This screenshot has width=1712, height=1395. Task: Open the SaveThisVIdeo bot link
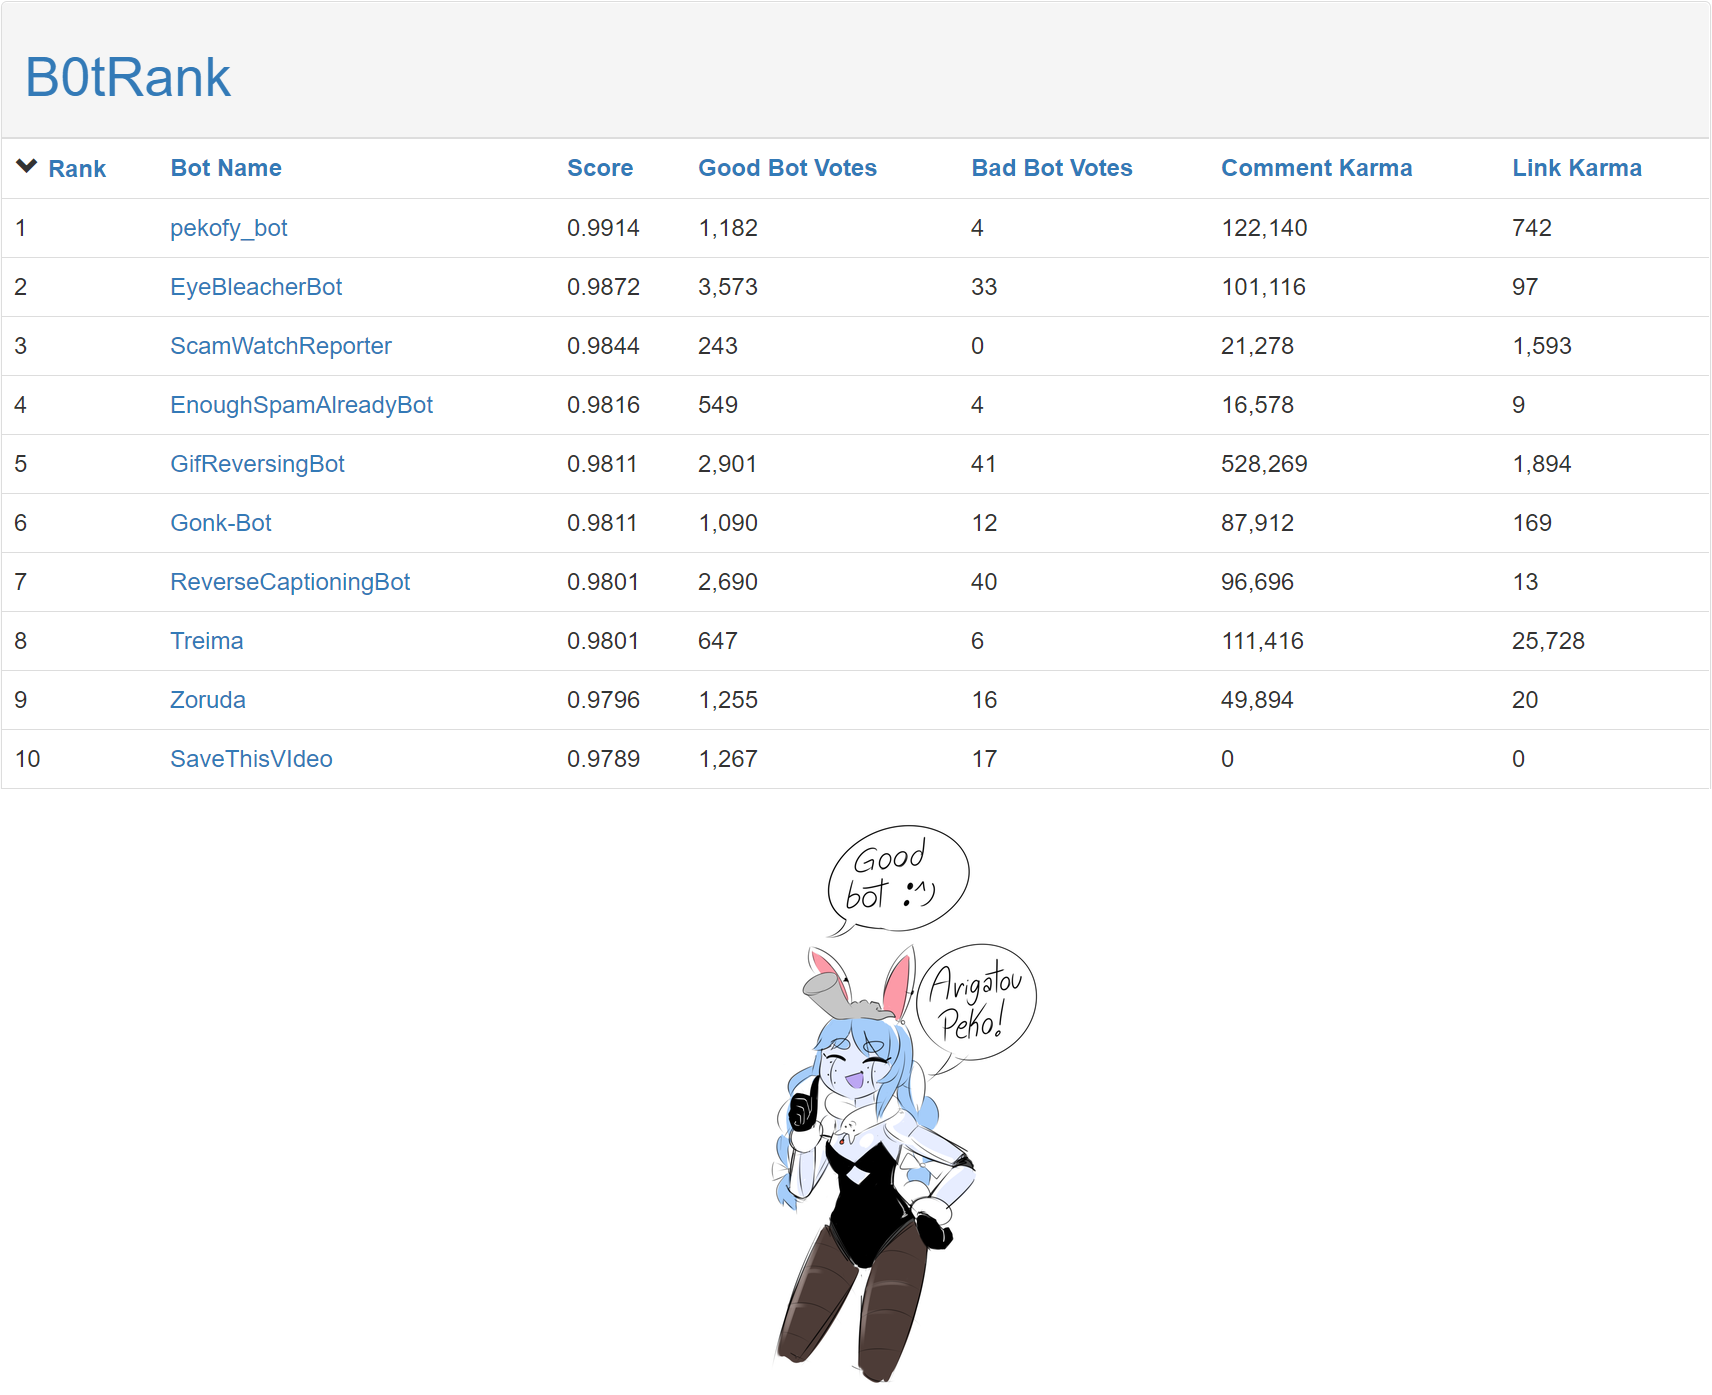pyautogui.click(x=251, y=759)
